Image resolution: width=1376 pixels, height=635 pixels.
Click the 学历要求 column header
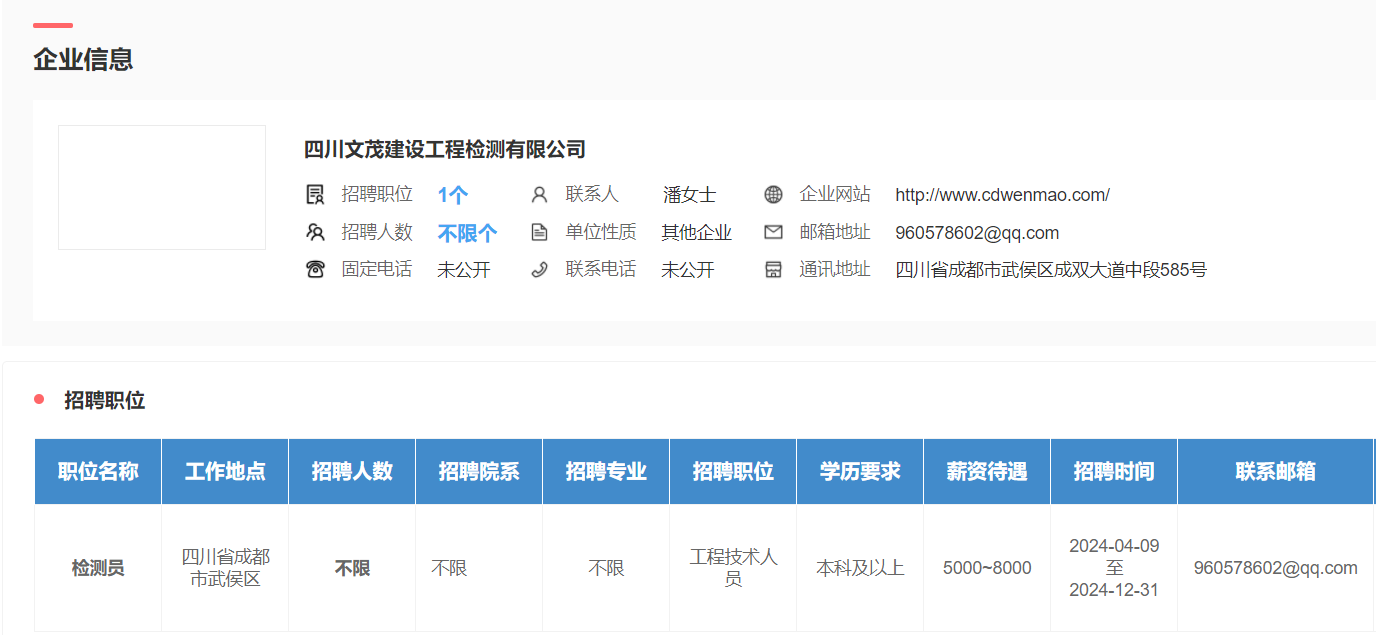860,471
